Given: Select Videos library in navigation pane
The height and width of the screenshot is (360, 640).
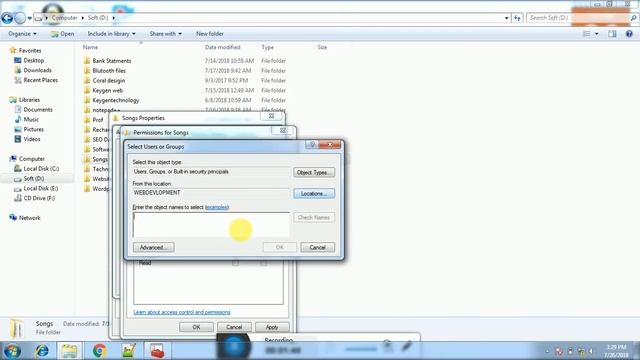Looking at the screenshot, I should 32,139.
